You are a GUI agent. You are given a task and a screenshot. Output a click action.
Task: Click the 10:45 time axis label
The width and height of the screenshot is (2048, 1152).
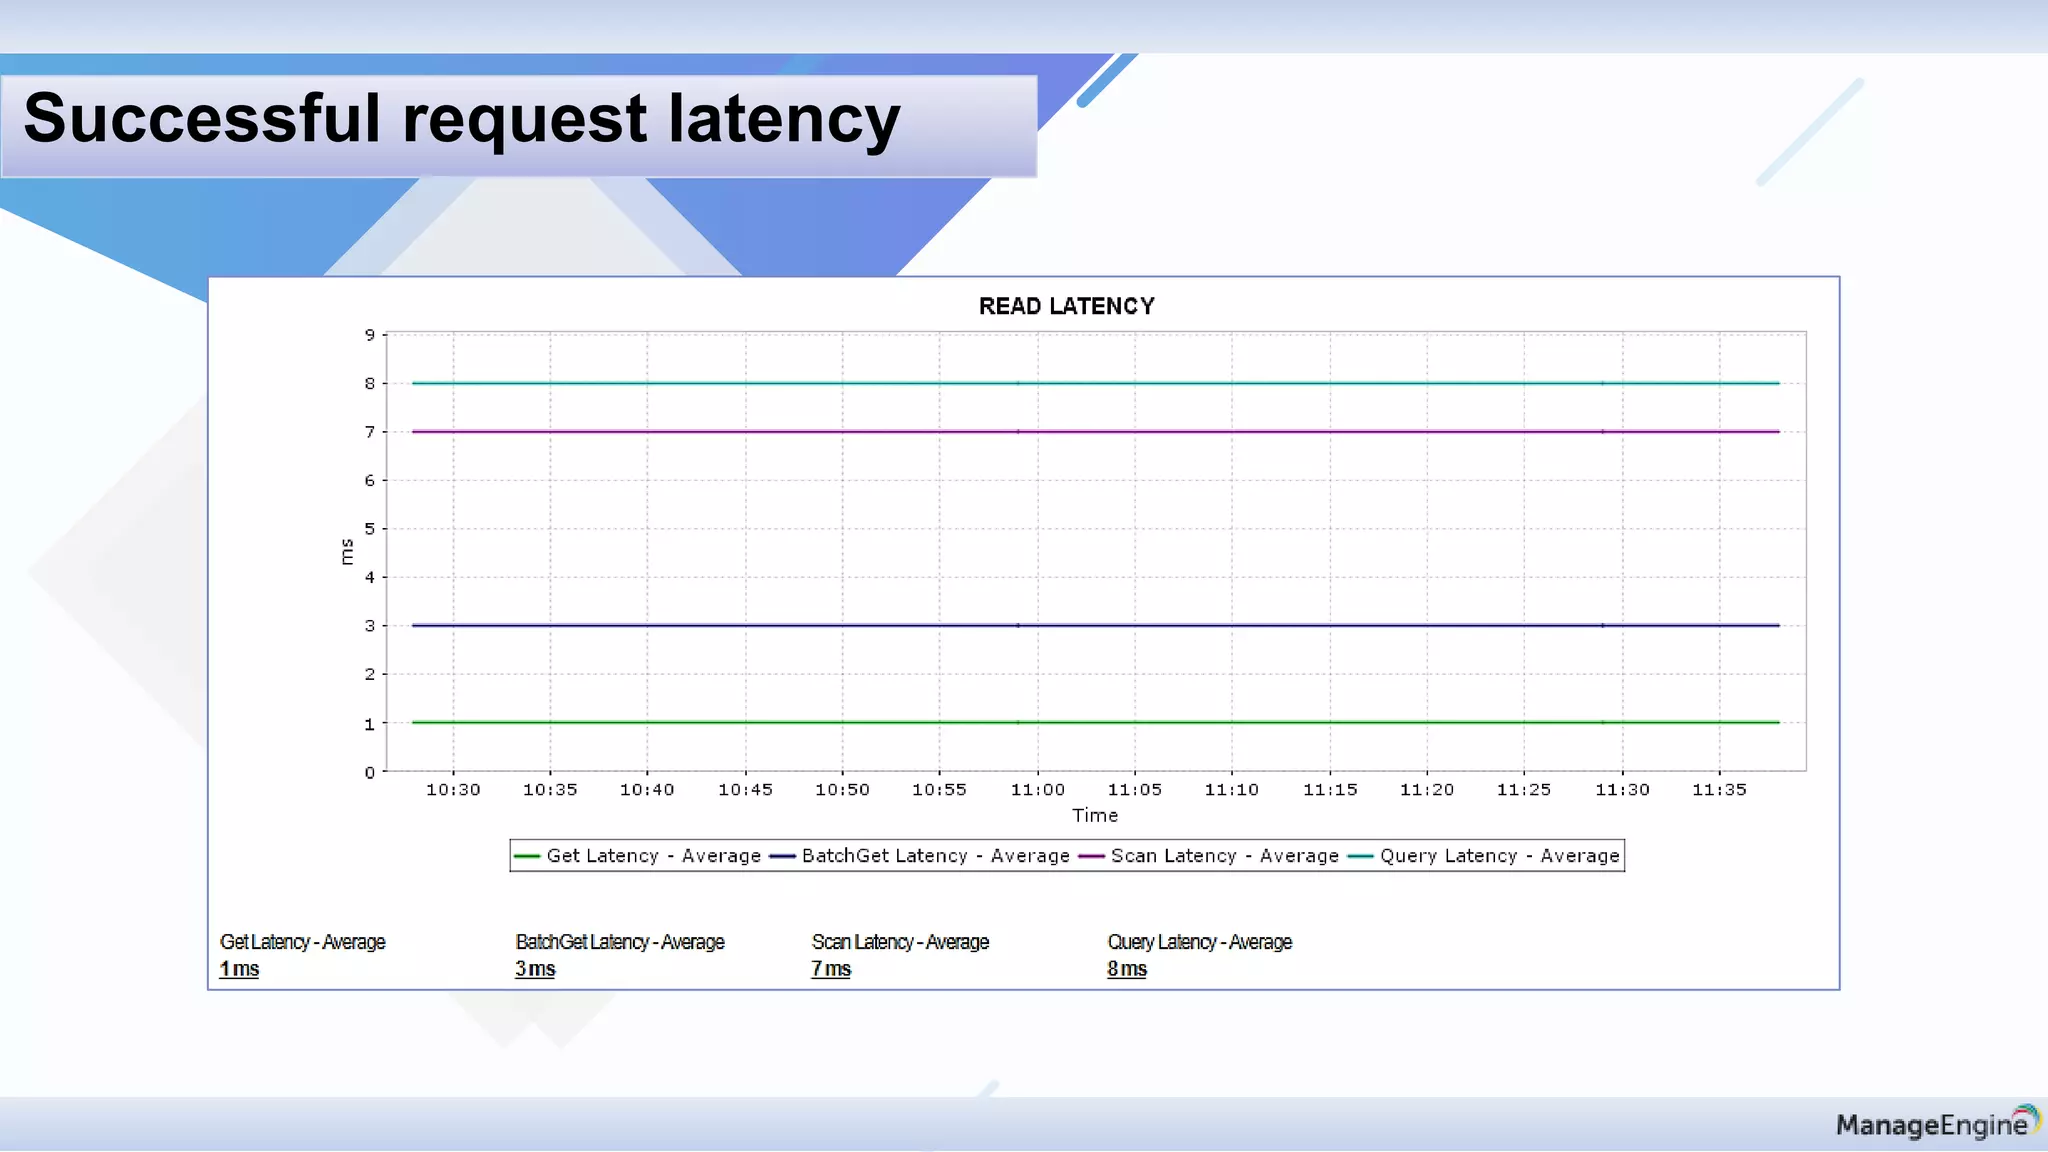tap(745, 790)
